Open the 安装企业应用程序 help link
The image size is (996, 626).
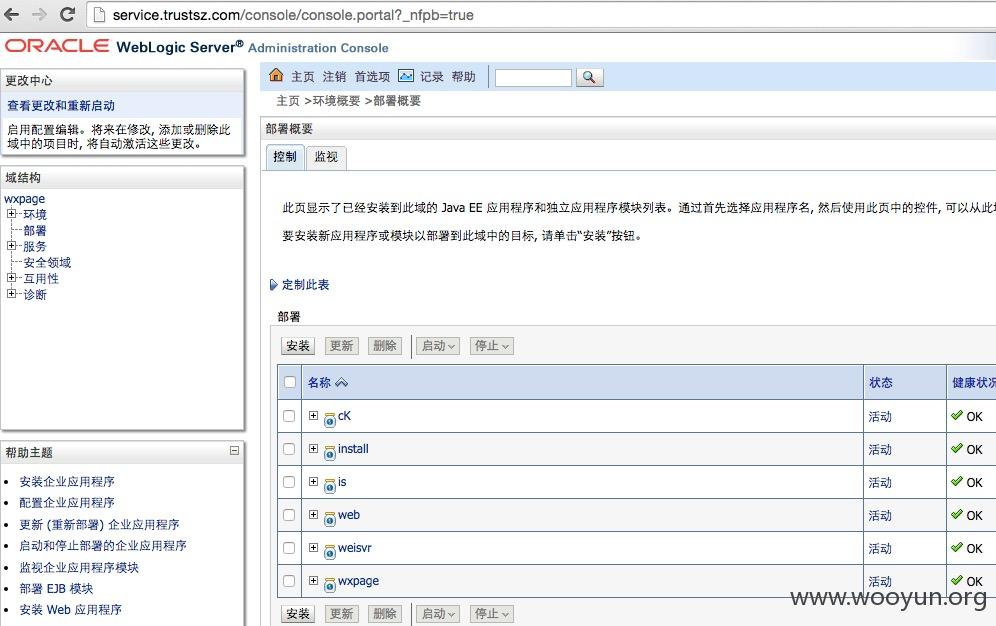click(67, 481)
